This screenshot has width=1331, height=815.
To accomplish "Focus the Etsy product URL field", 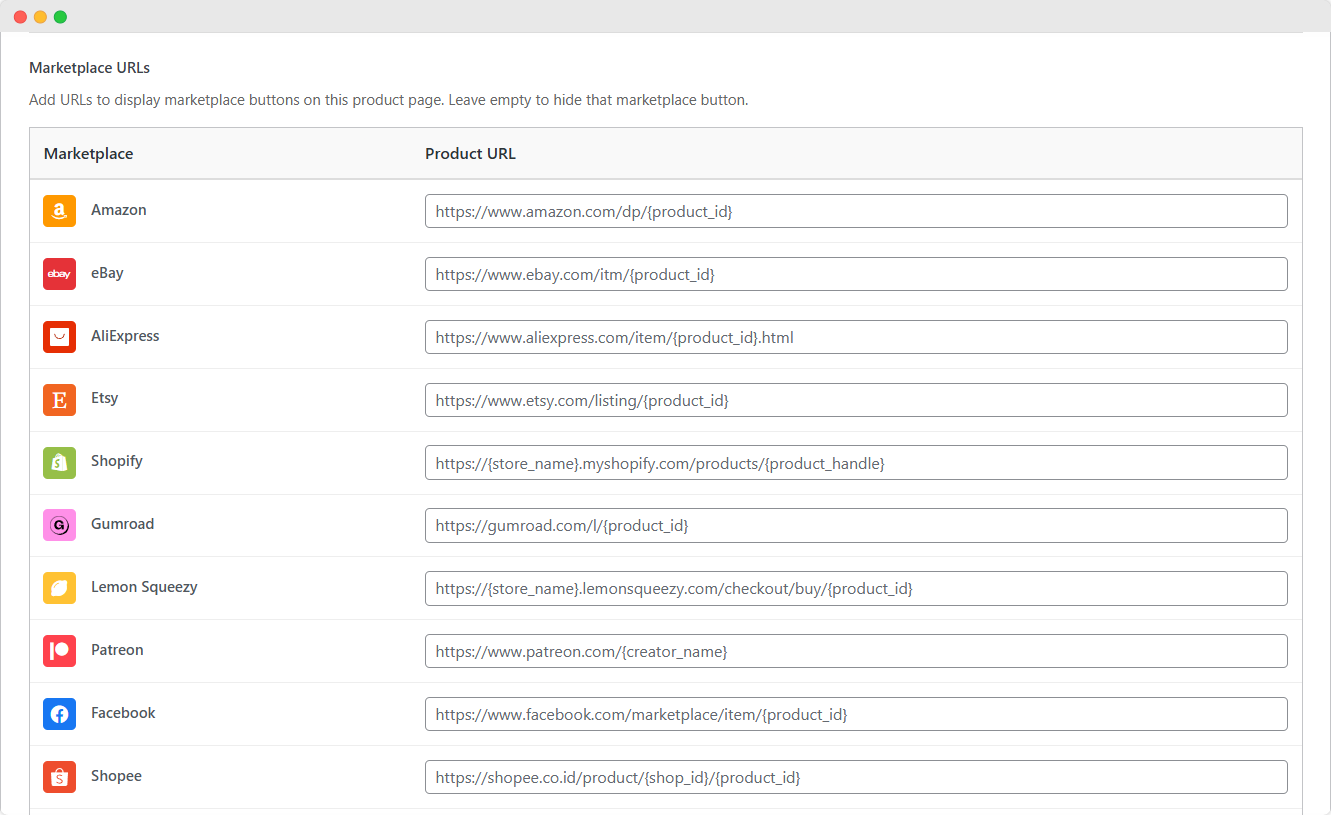I will (856, 400).
